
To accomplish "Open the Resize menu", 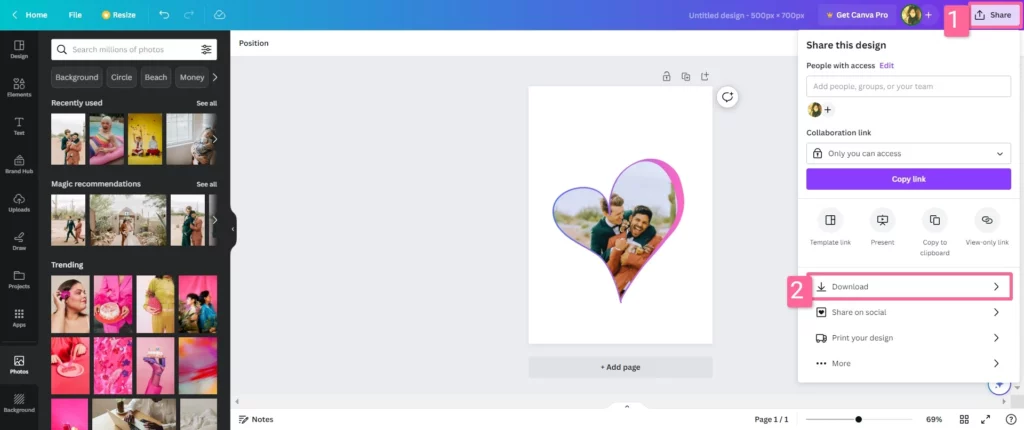I will tap(119, 14).
